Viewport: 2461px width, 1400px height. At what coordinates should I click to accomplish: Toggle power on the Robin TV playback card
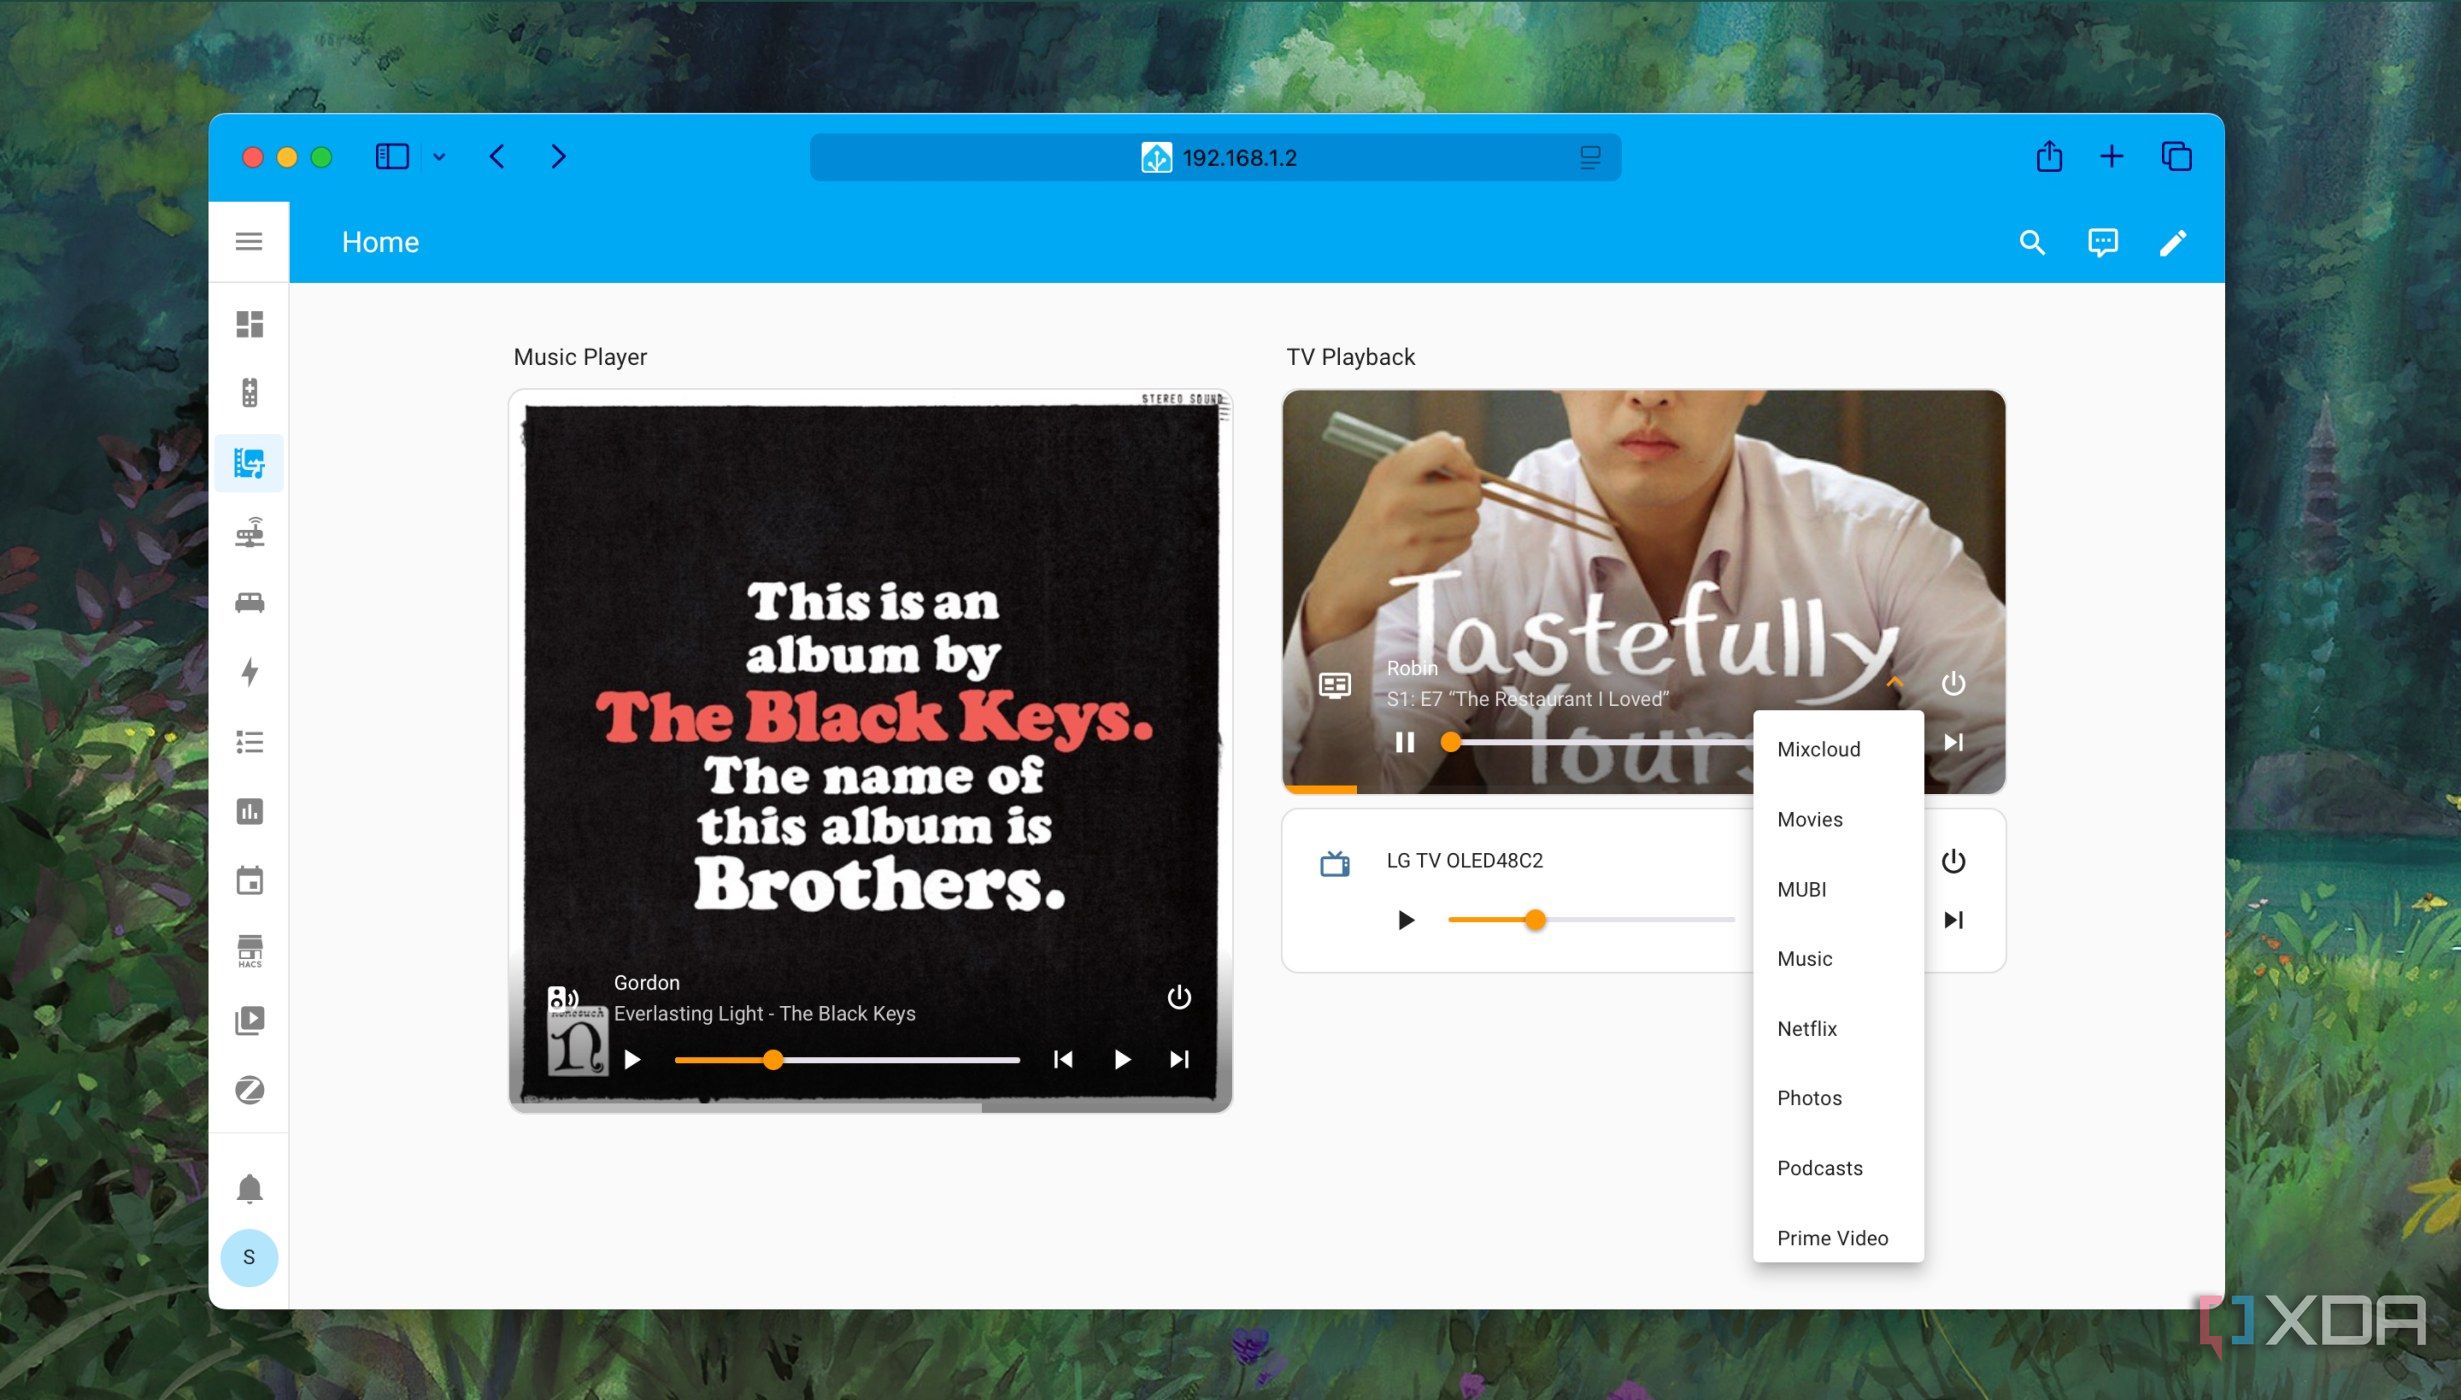(1953, 684)
